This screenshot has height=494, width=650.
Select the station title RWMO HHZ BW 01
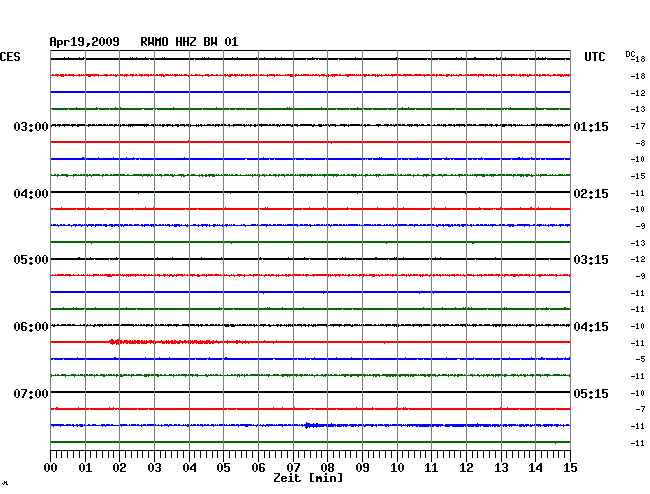(x=189, y=42)
